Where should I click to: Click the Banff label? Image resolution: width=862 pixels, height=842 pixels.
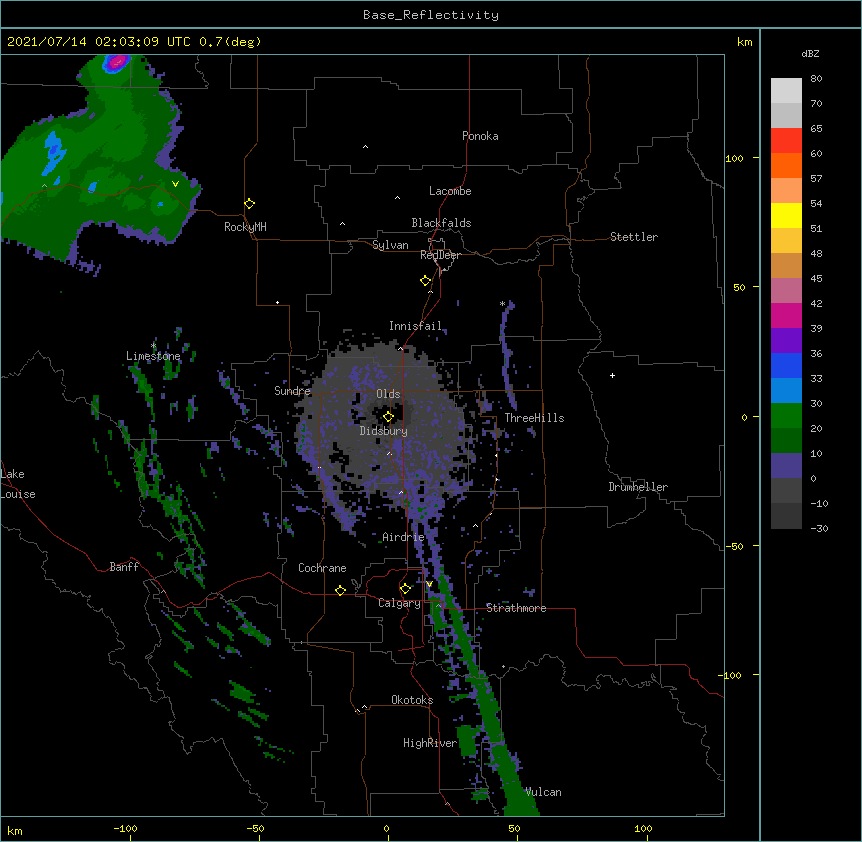pyautogui.click(x=124, y=567)
